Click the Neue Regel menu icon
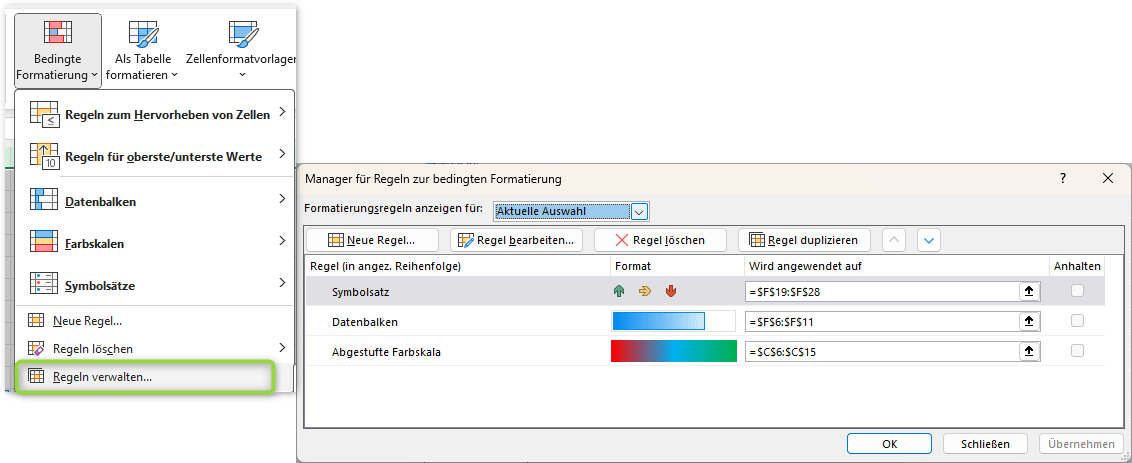Screen dimensions: 1132x463 (x=36, y=320)
